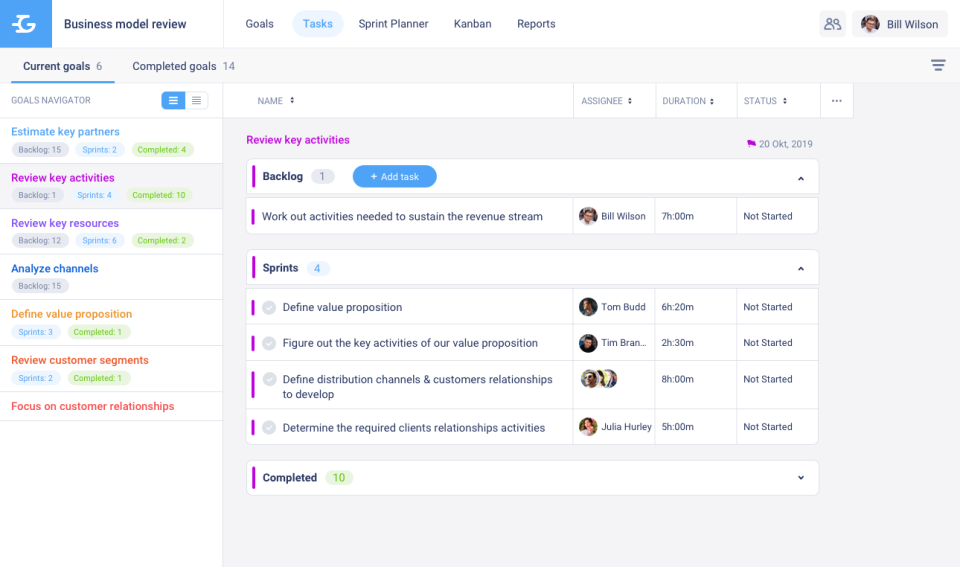Click the grouped assignee avatars for distribution channels task
The width and height of the screenshot is (960, 567).
coord(599,379)
